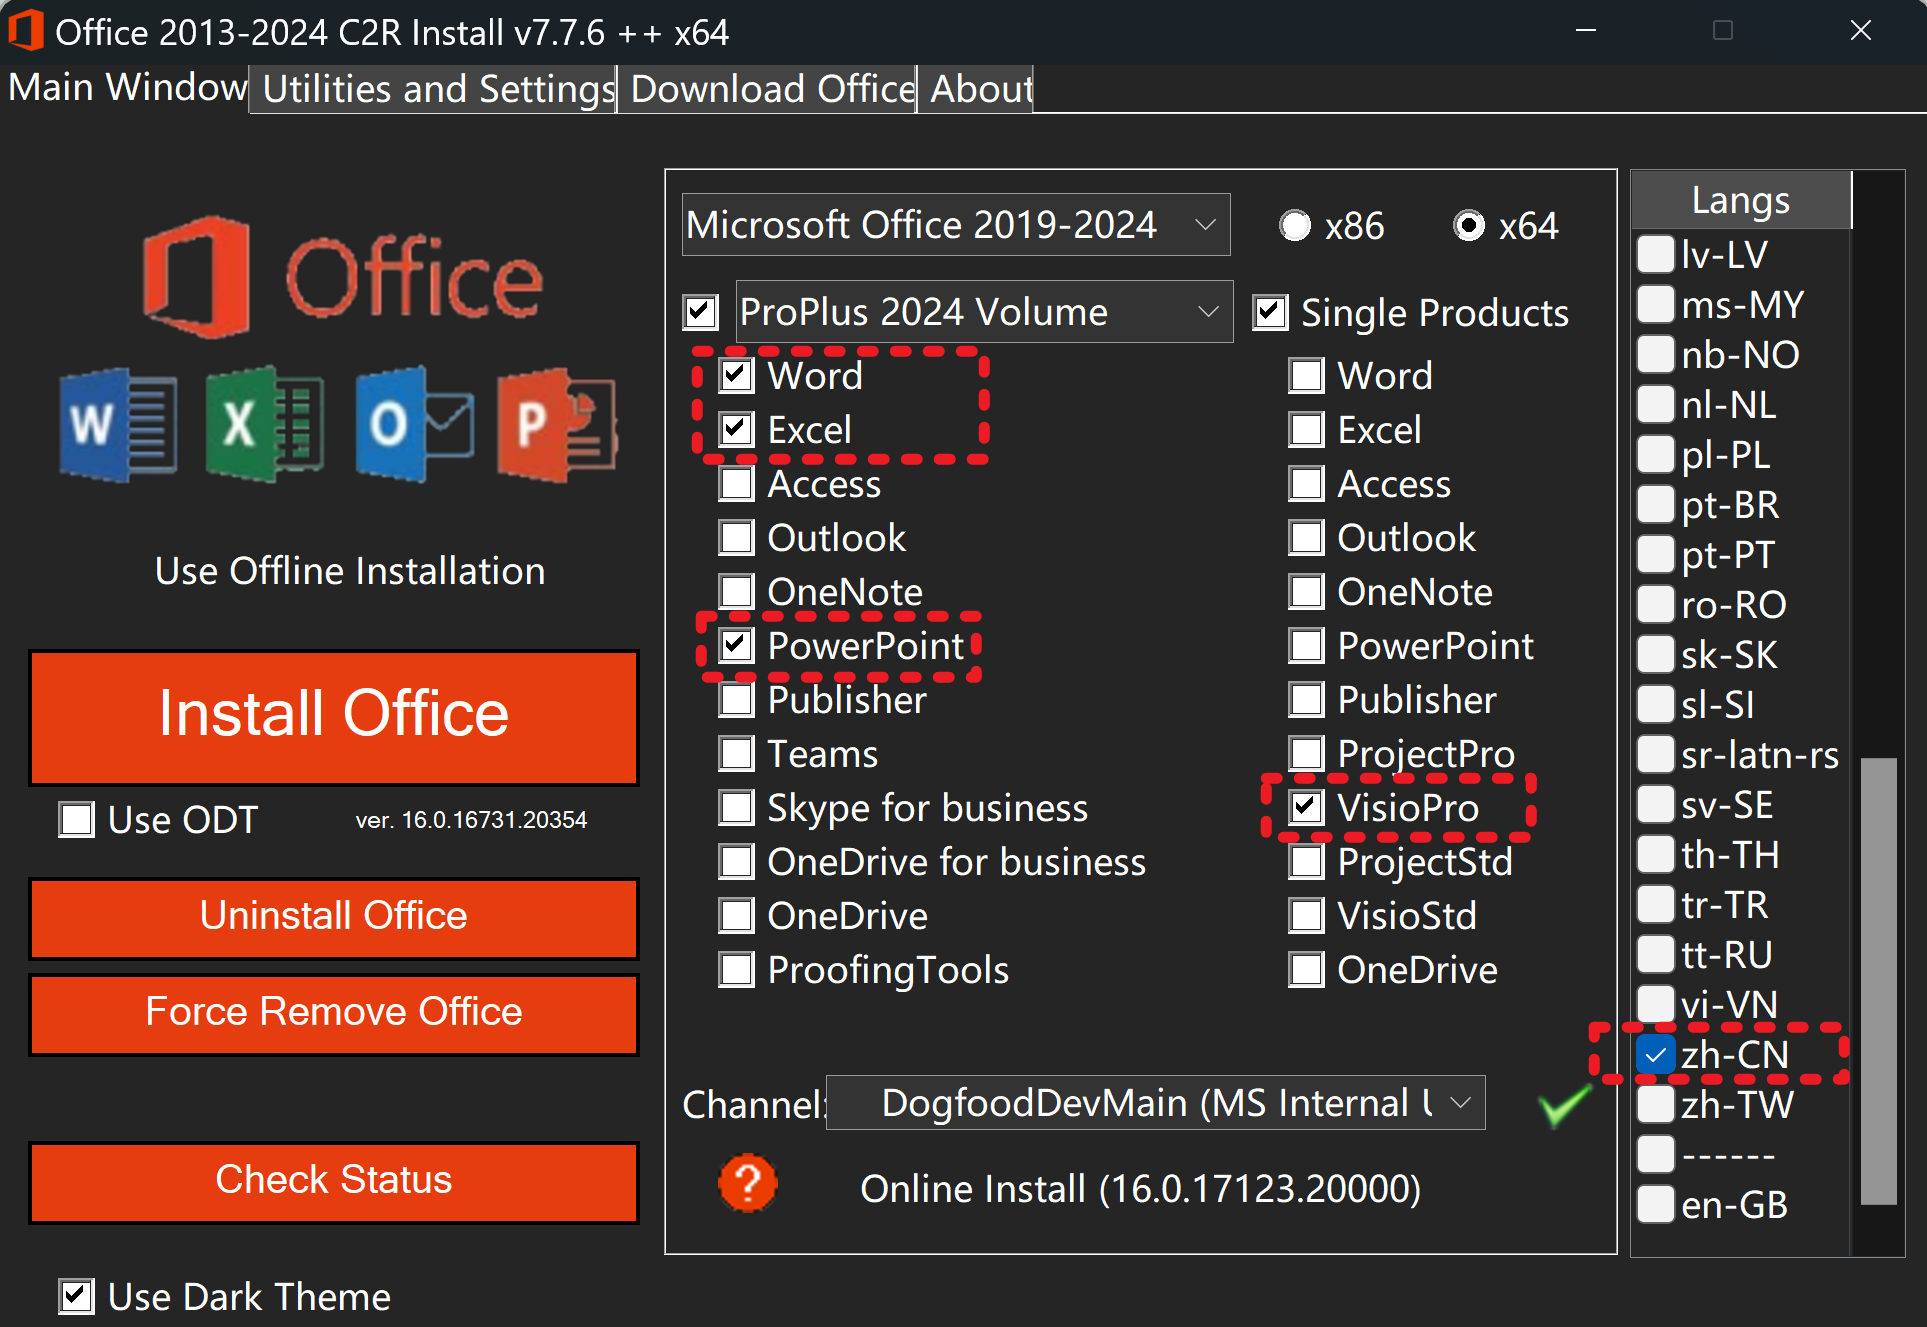Click the PowerPoint icon in the logo
Screen dimensions: 1927x1327
point(556,424)
